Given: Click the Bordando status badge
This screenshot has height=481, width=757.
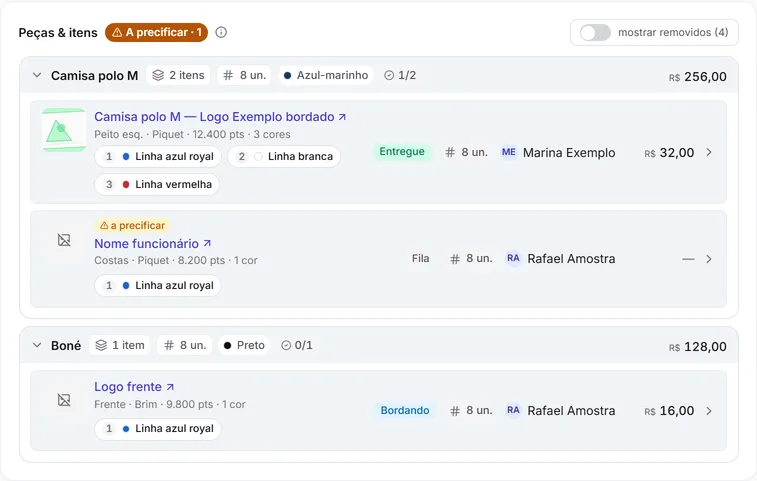Looking at the screenshot, I should click(x=405, y=410).
